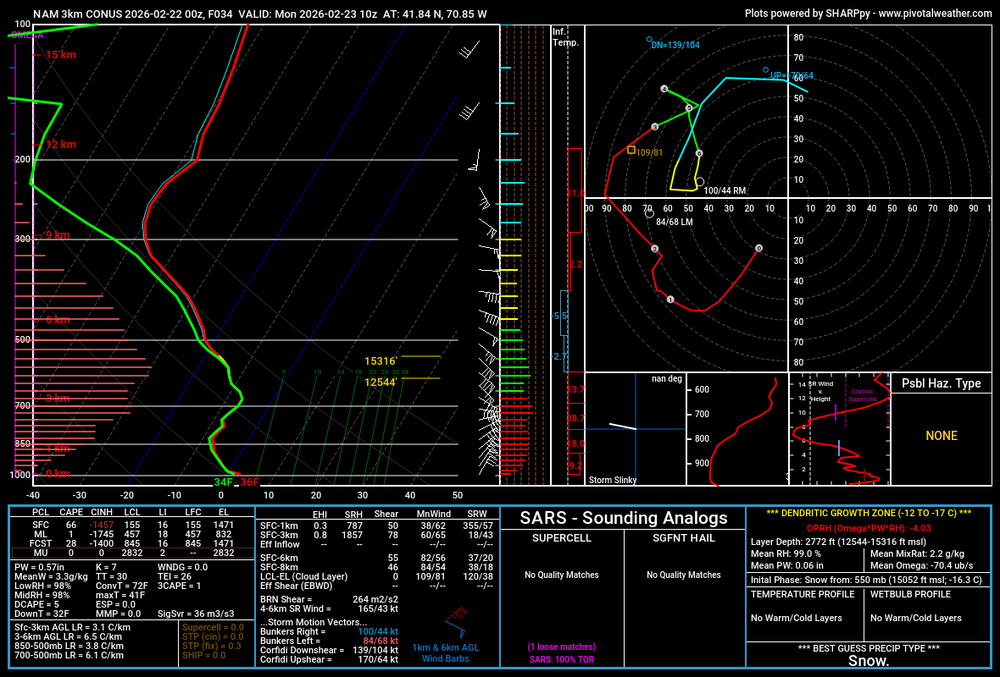This screenshot has width=1000, height=677.
Task: Click the 1 km height marker on hodograph
Action: [x=670, y=300]
